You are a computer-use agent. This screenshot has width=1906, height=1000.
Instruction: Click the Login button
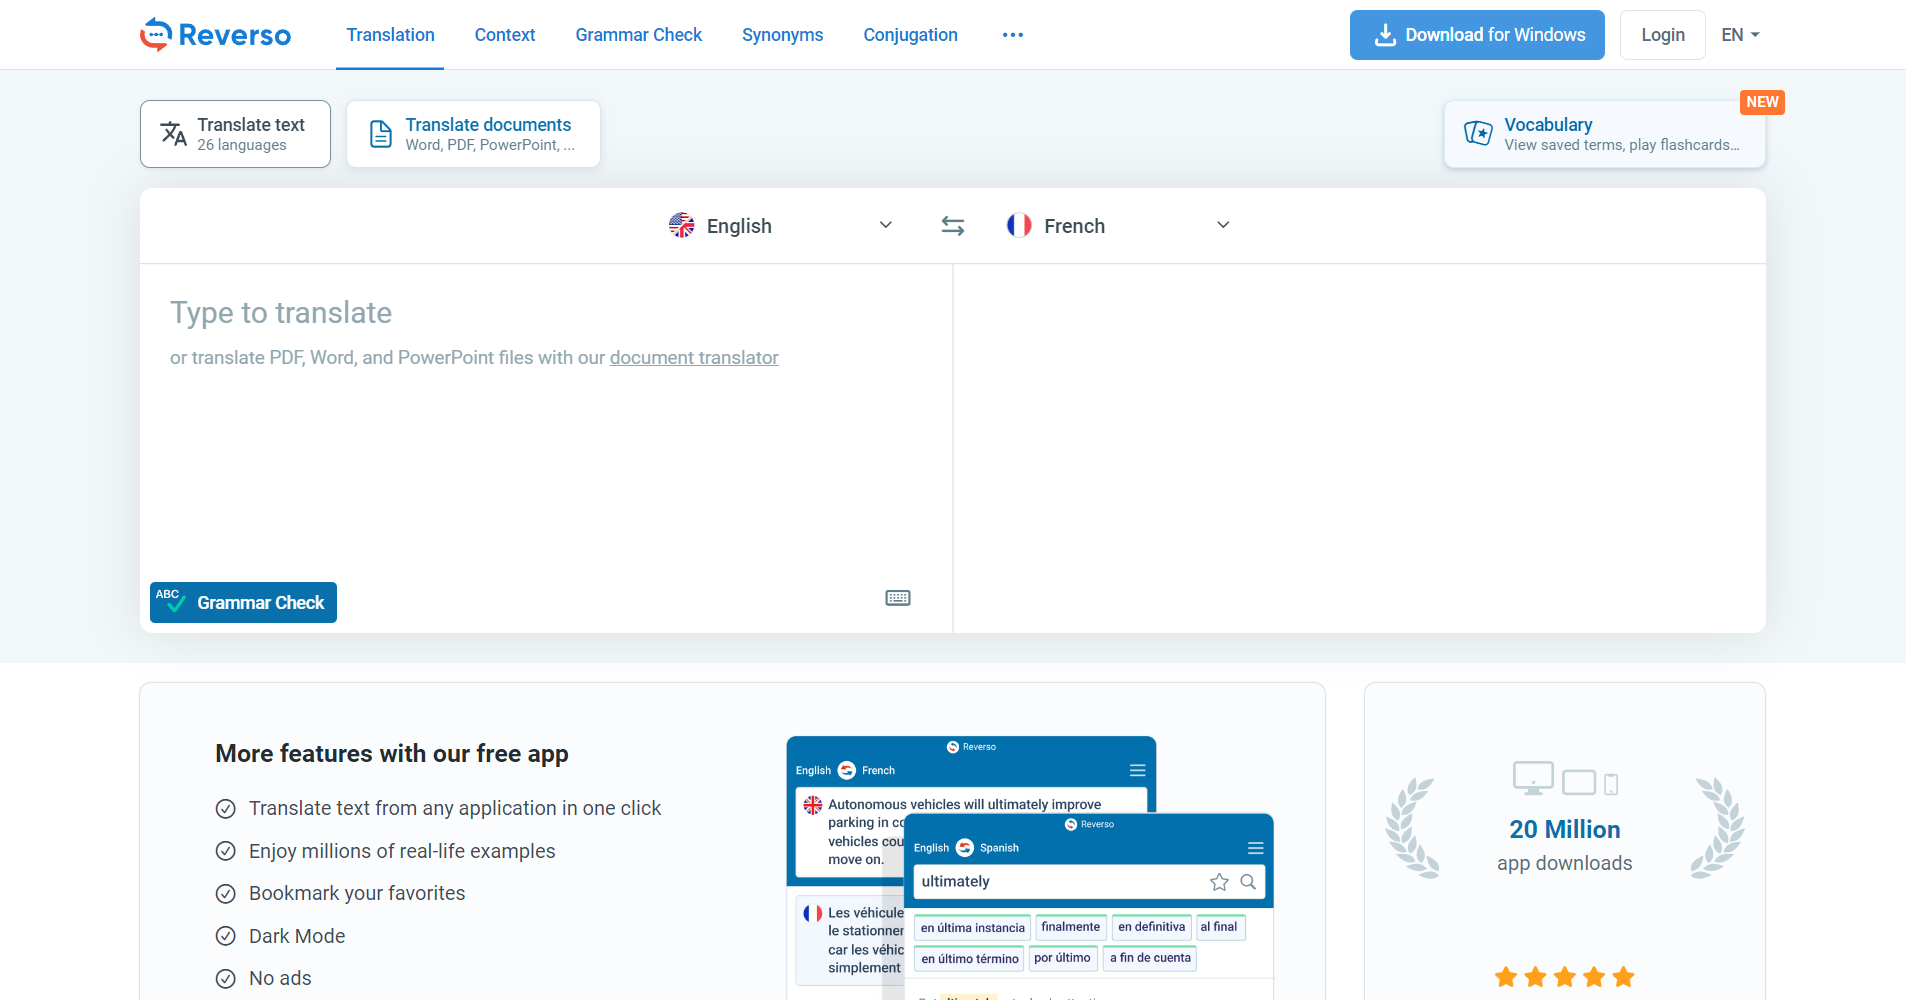tap(1663, 35)
